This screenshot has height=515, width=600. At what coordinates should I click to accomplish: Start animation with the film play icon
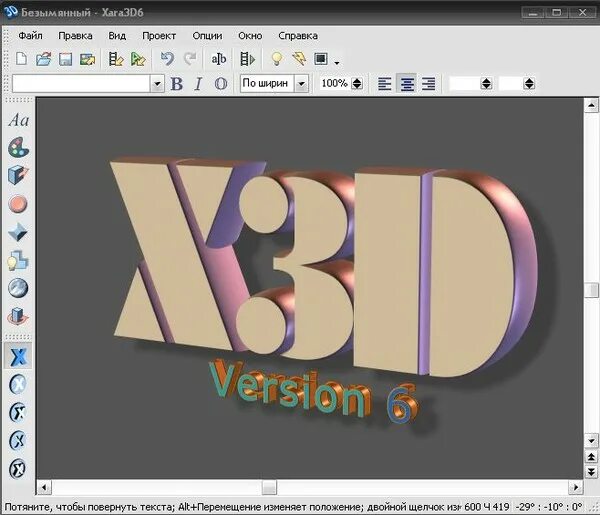coord(247,59)
